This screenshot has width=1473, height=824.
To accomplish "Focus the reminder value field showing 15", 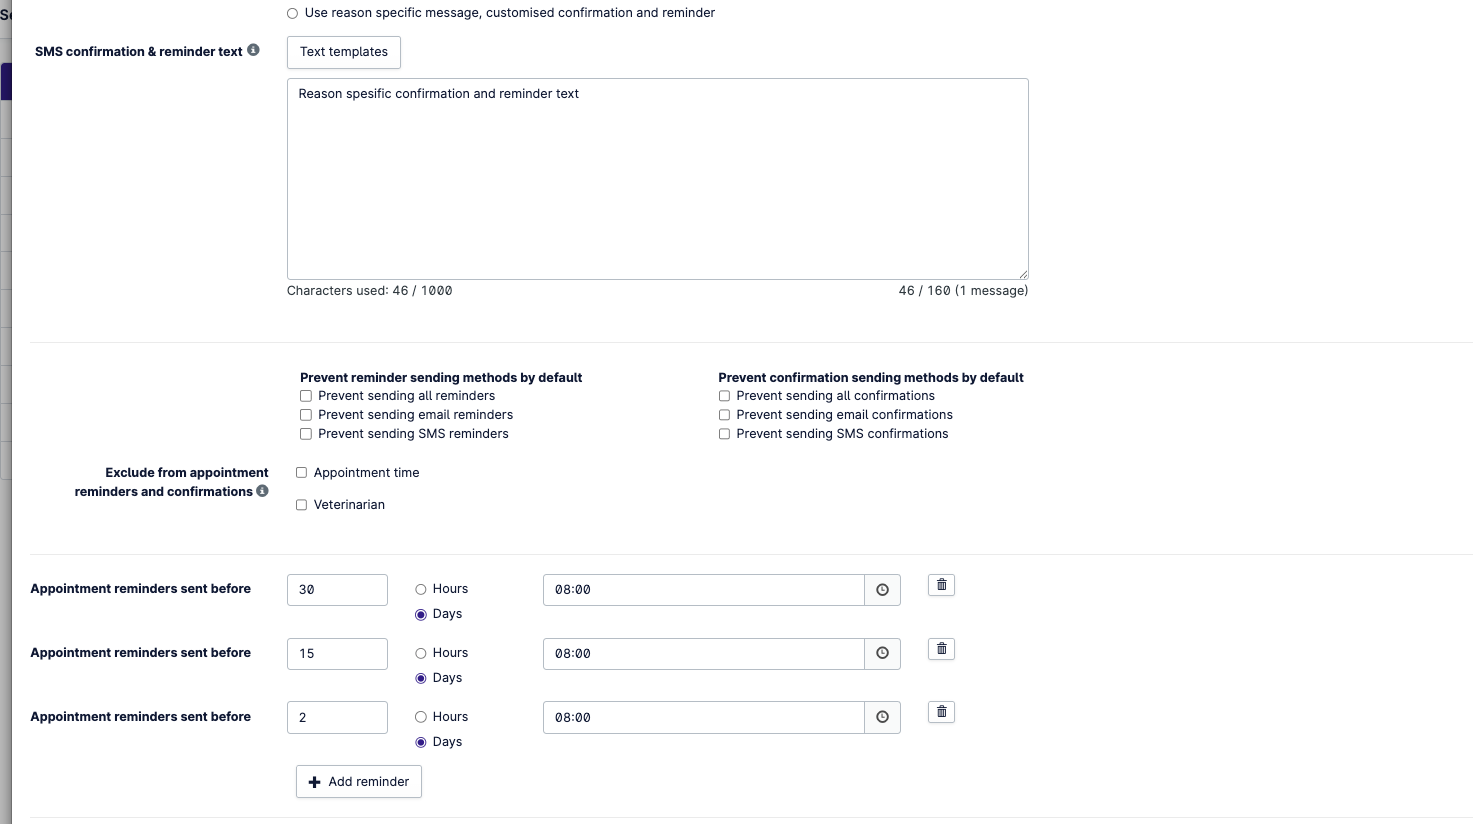I will coord(337,654).
